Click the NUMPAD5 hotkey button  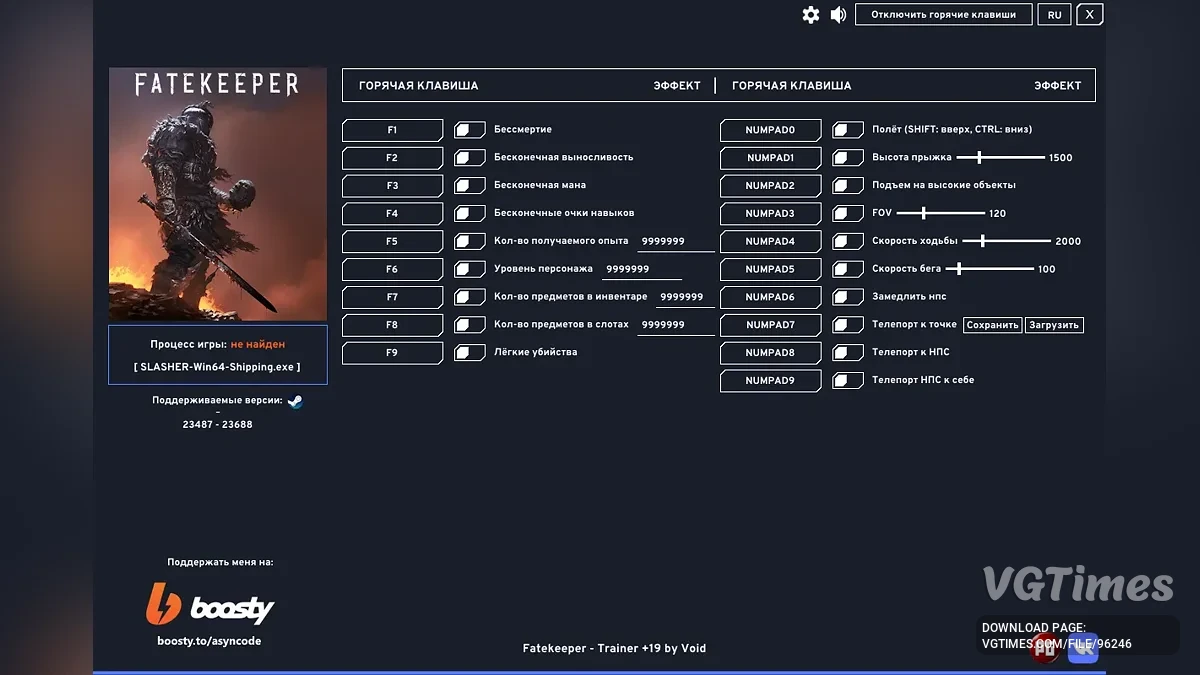coord(771,270)
